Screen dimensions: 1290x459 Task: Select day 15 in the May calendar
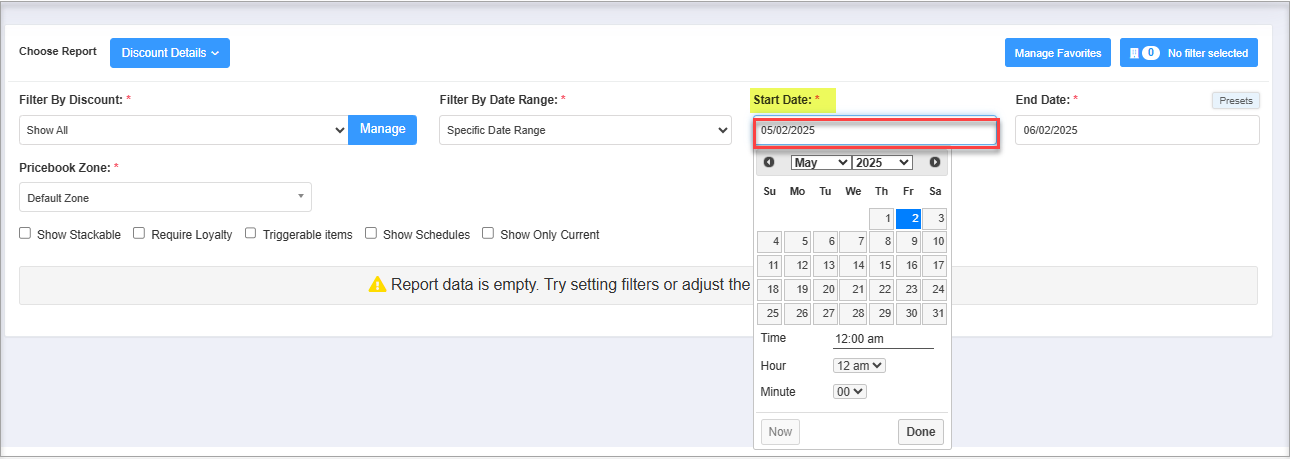(881, 265)
